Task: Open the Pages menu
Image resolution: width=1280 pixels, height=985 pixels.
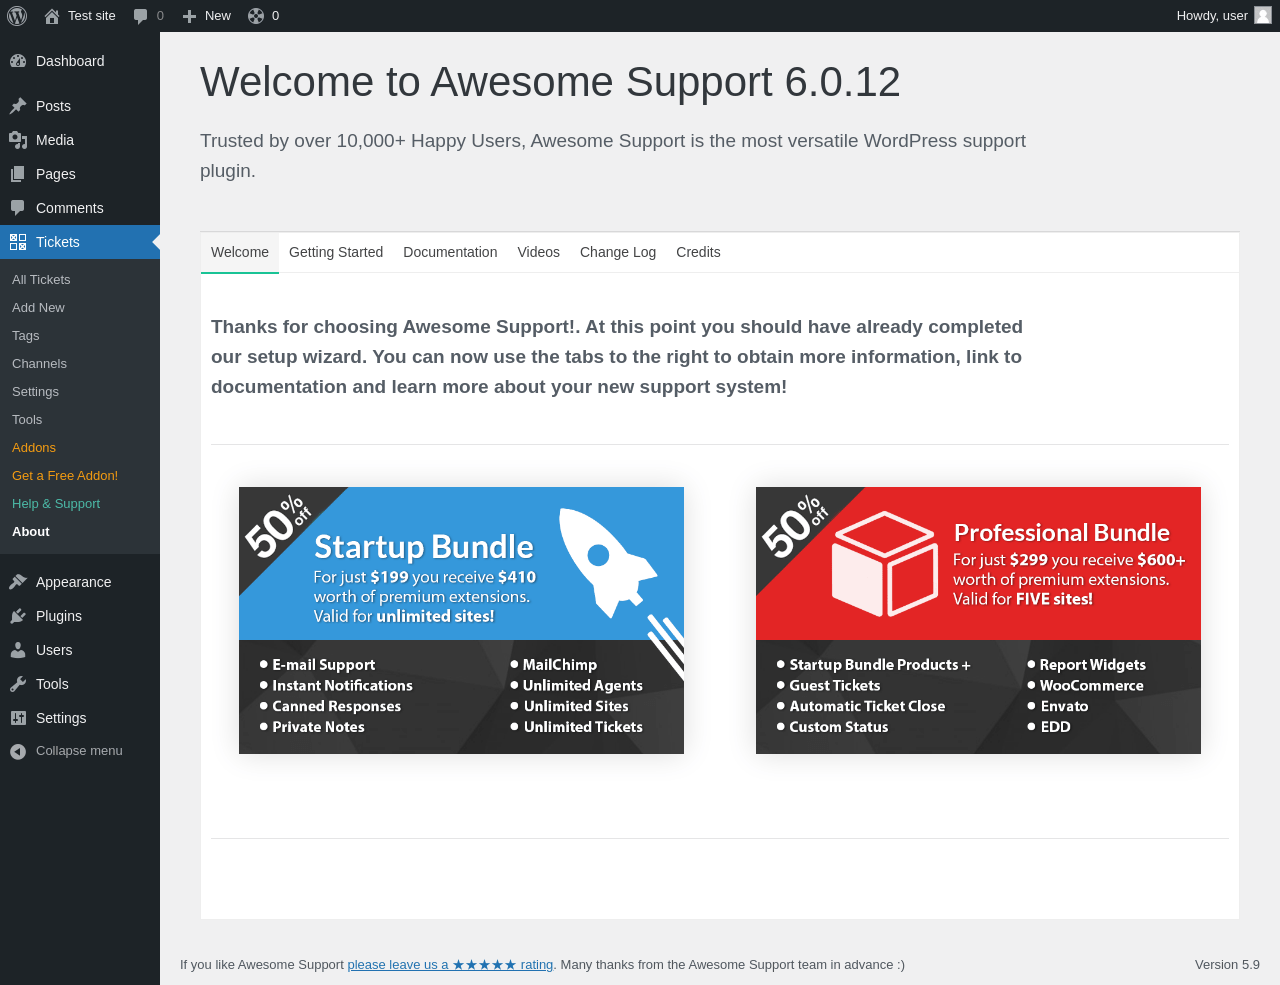Action: pos(80,174)
